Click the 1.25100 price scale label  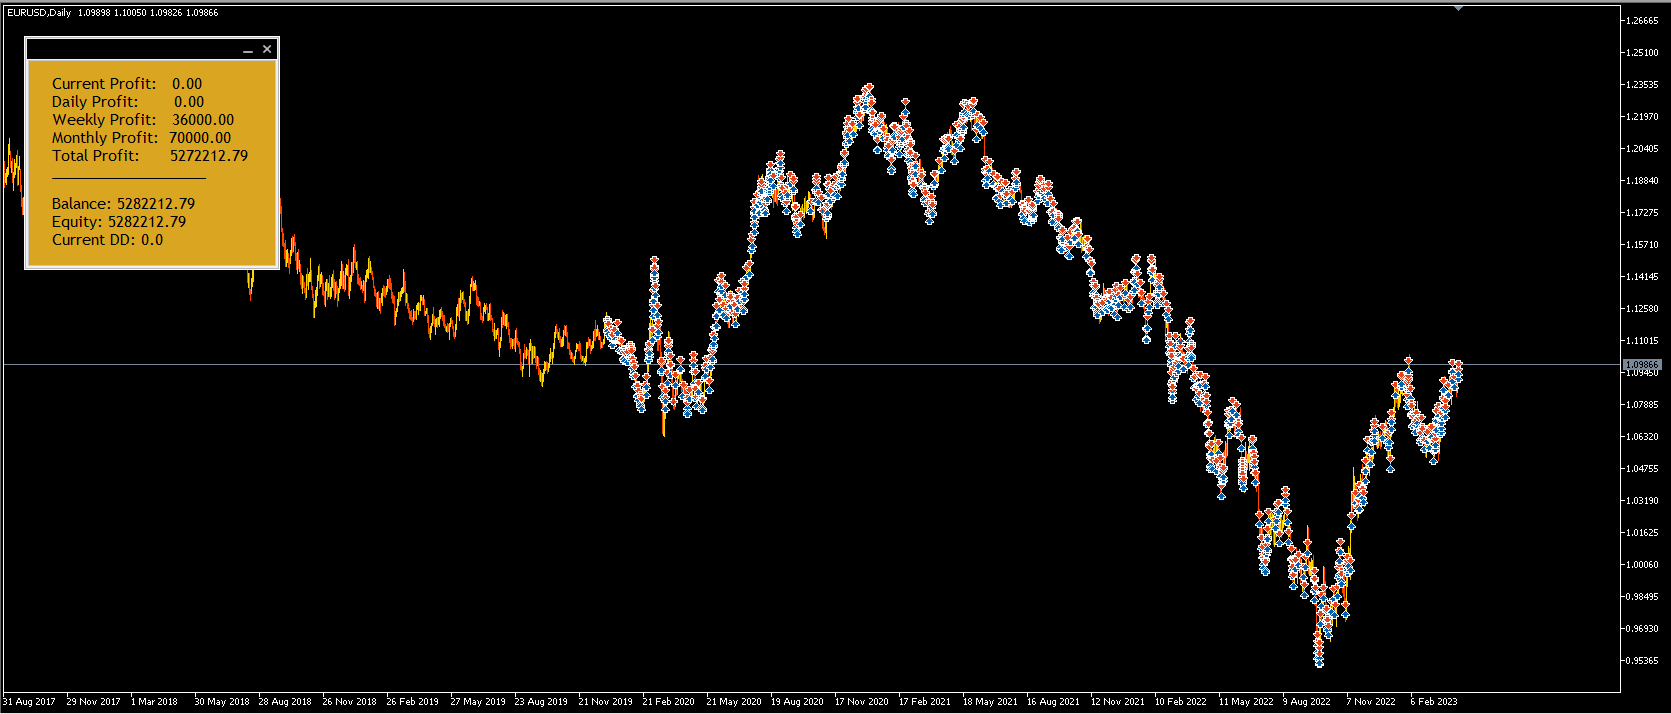click(x=1642, y=53)
